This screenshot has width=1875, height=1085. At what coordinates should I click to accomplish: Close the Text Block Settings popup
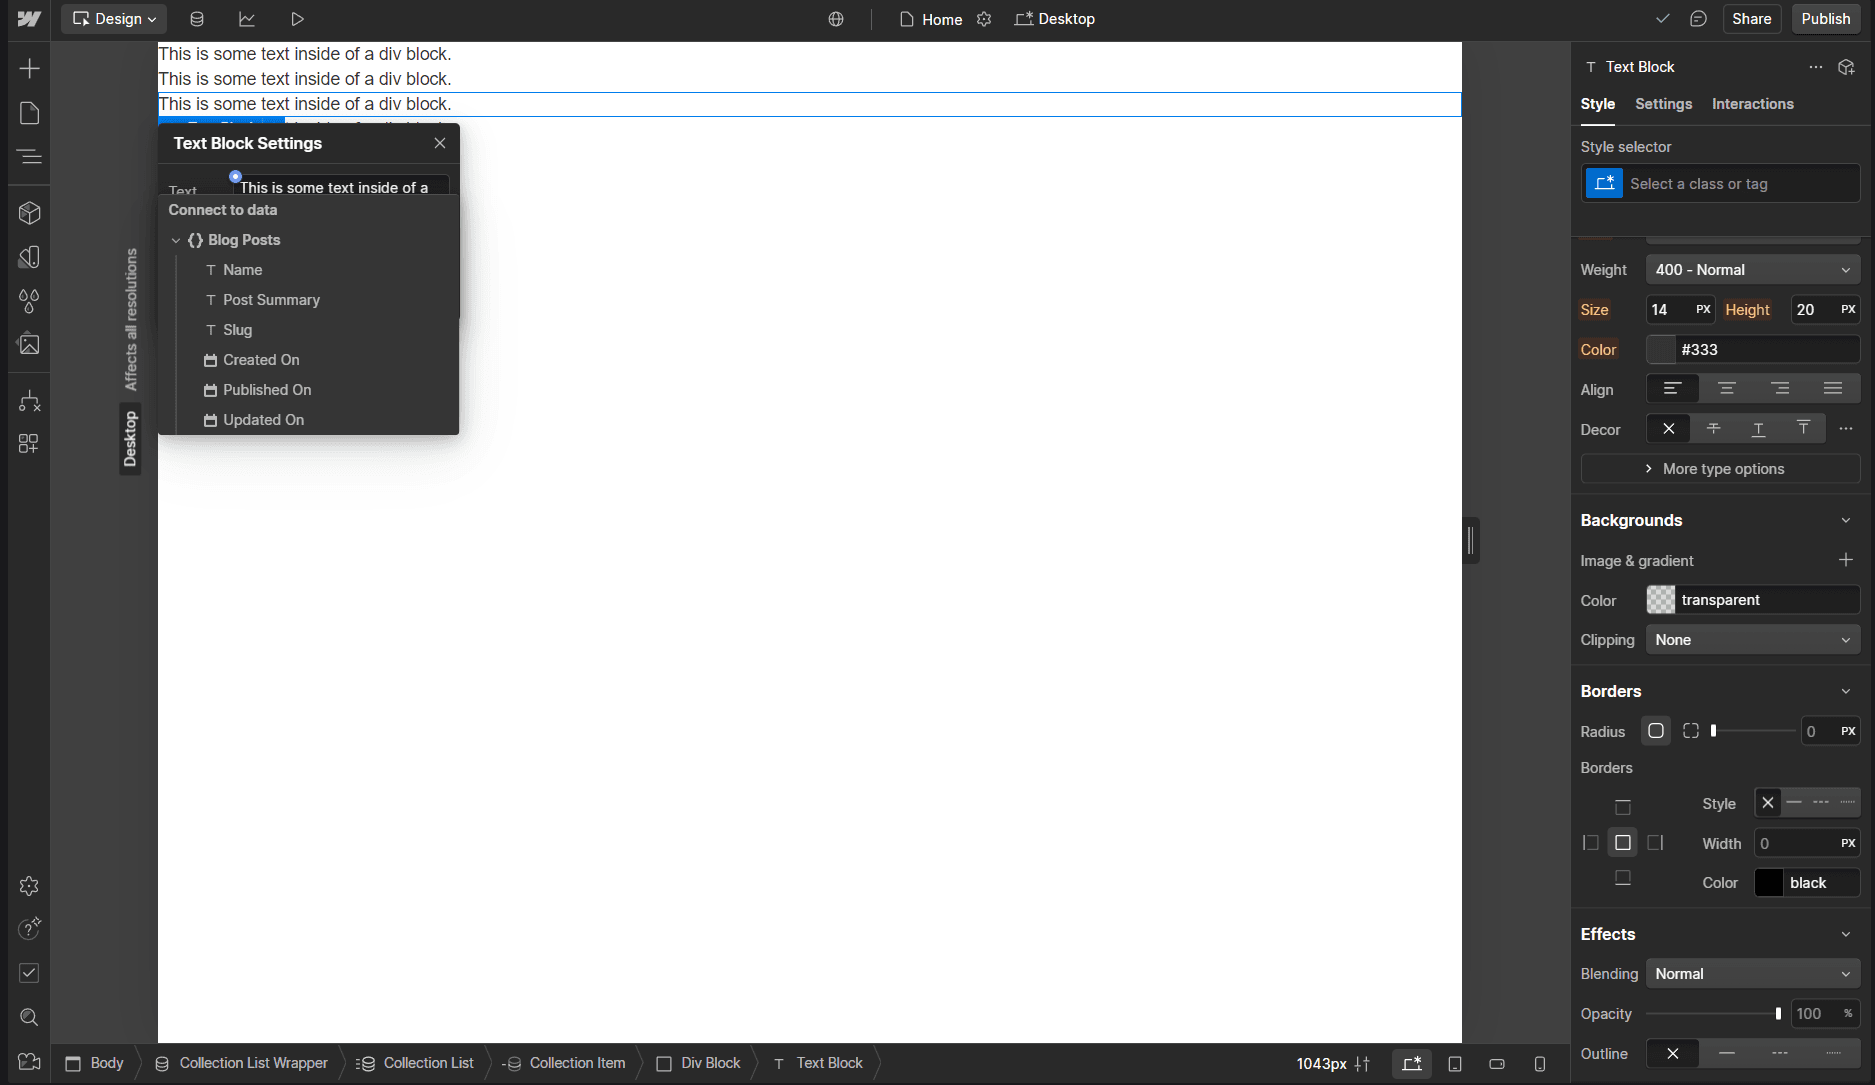[440, 143]
